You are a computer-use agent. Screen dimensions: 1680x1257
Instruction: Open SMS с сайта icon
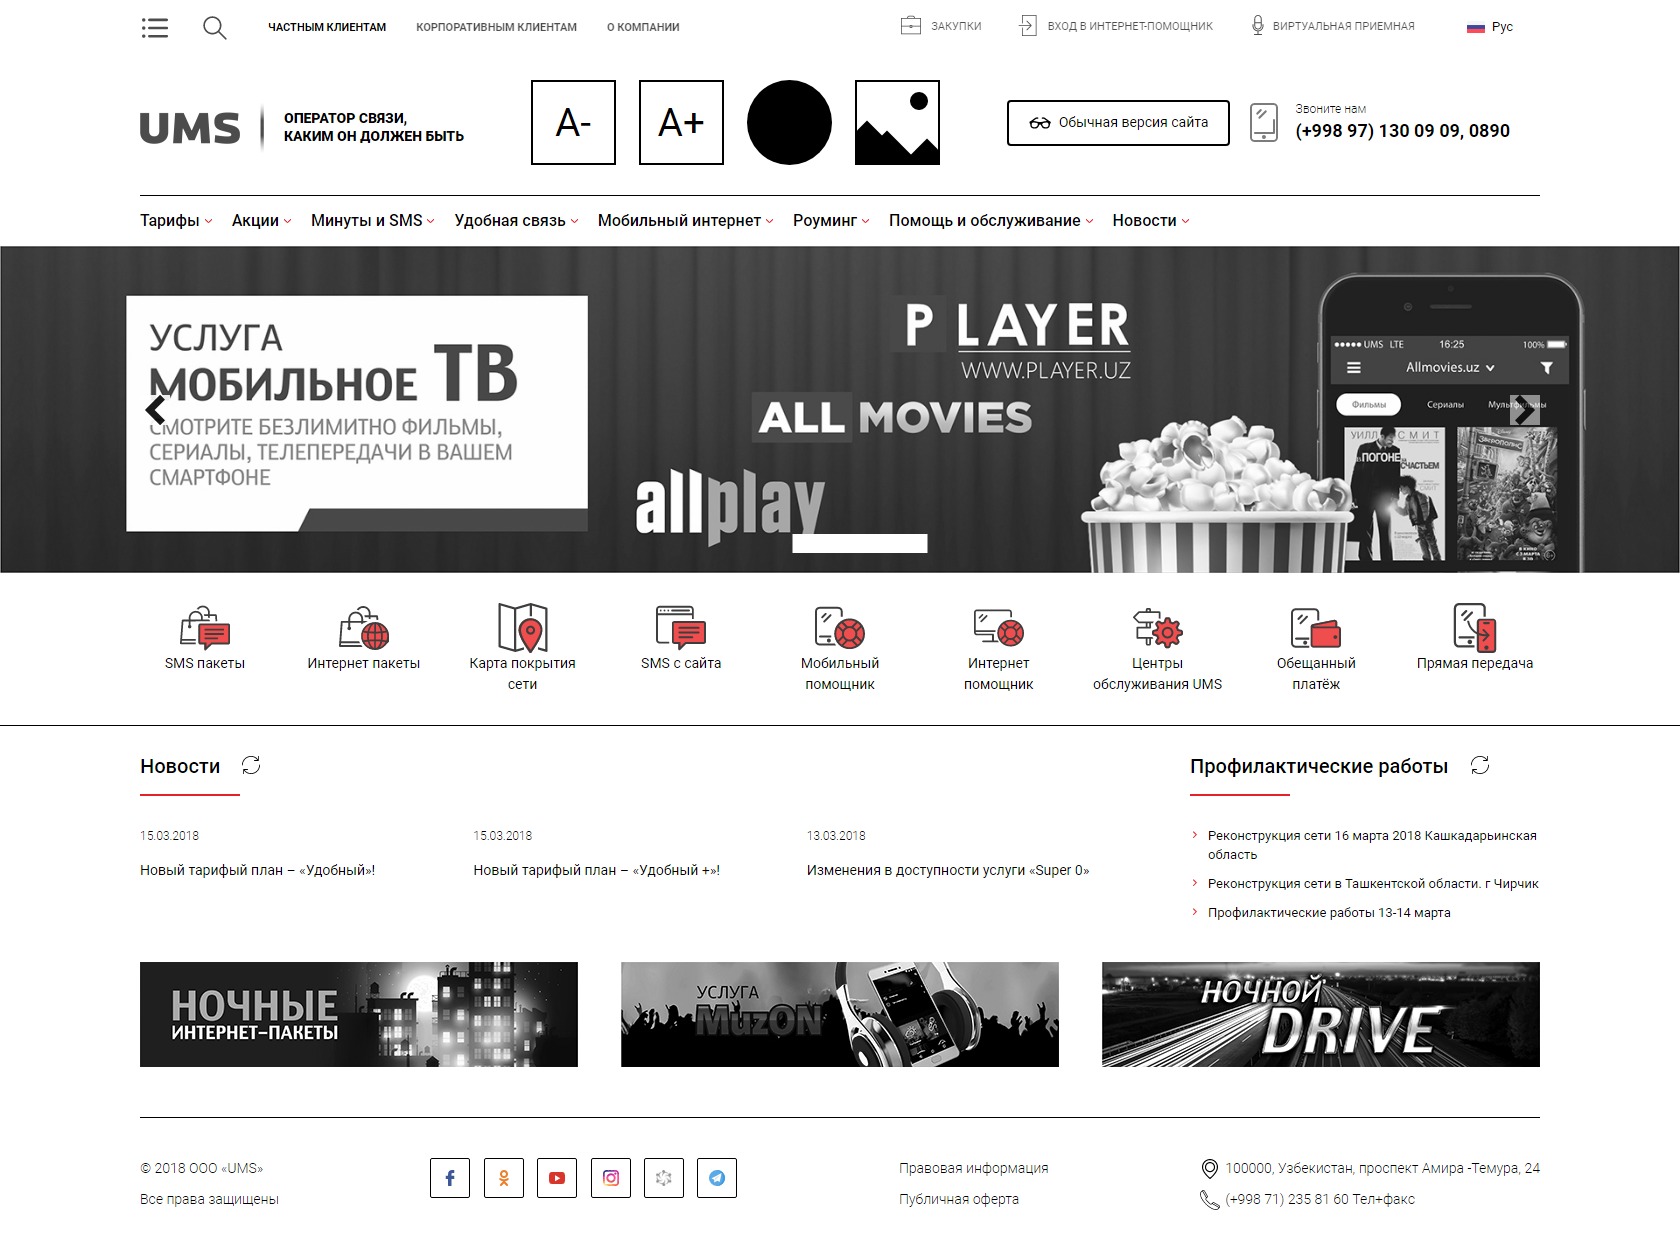(x=681, y=628)
